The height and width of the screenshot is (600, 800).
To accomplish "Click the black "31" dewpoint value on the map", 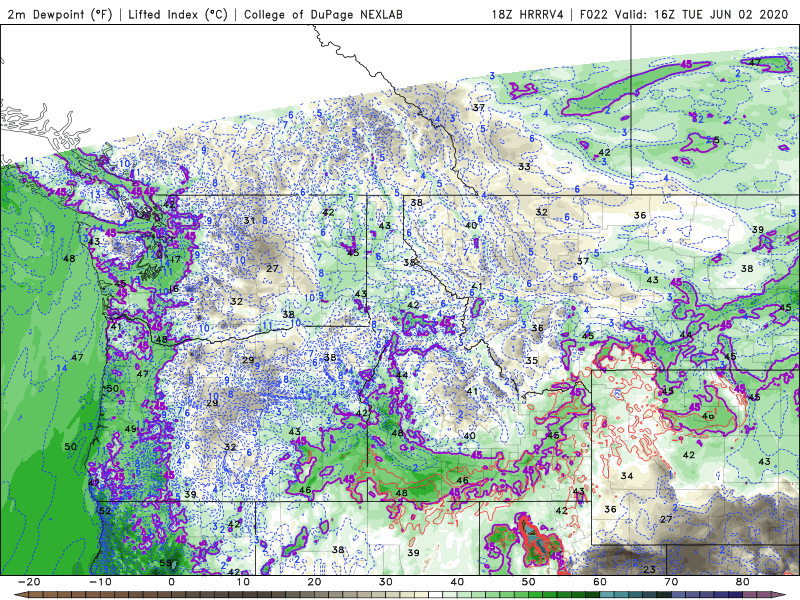I will point(249,220).
